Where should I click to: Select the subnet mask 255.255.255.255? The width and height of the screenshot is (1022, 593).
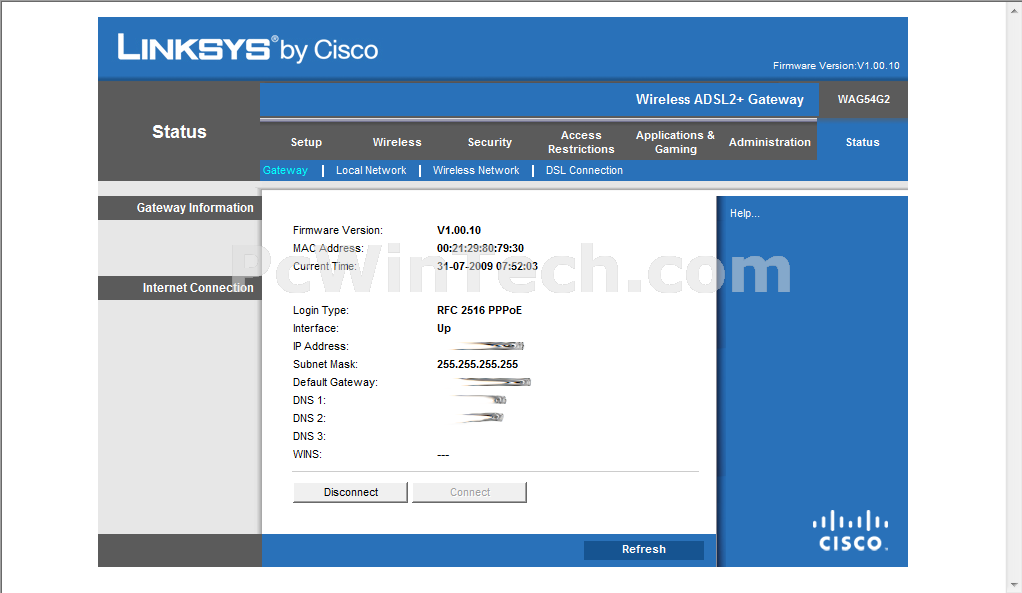(477, 364)
